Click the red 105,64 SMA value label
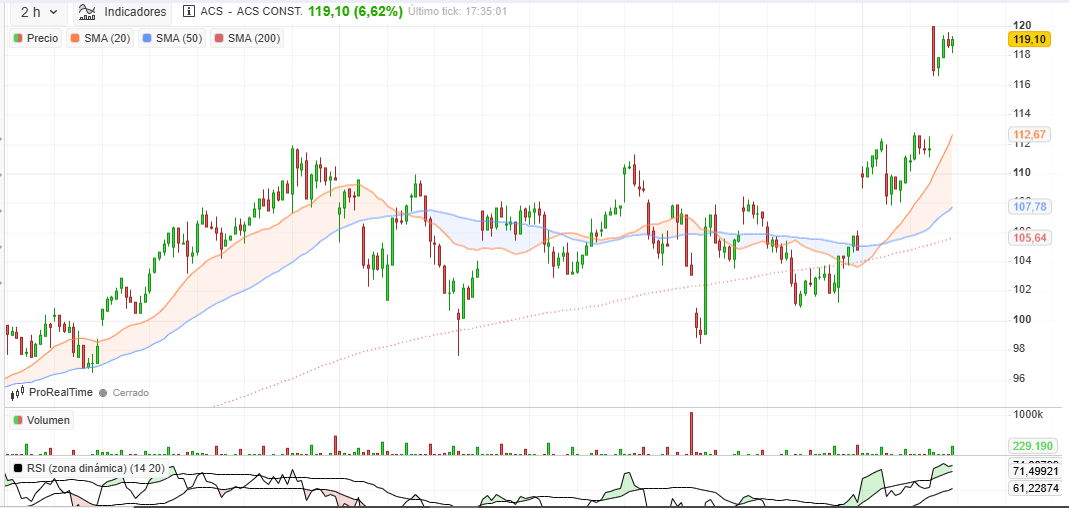 [x=1029, y=237]
